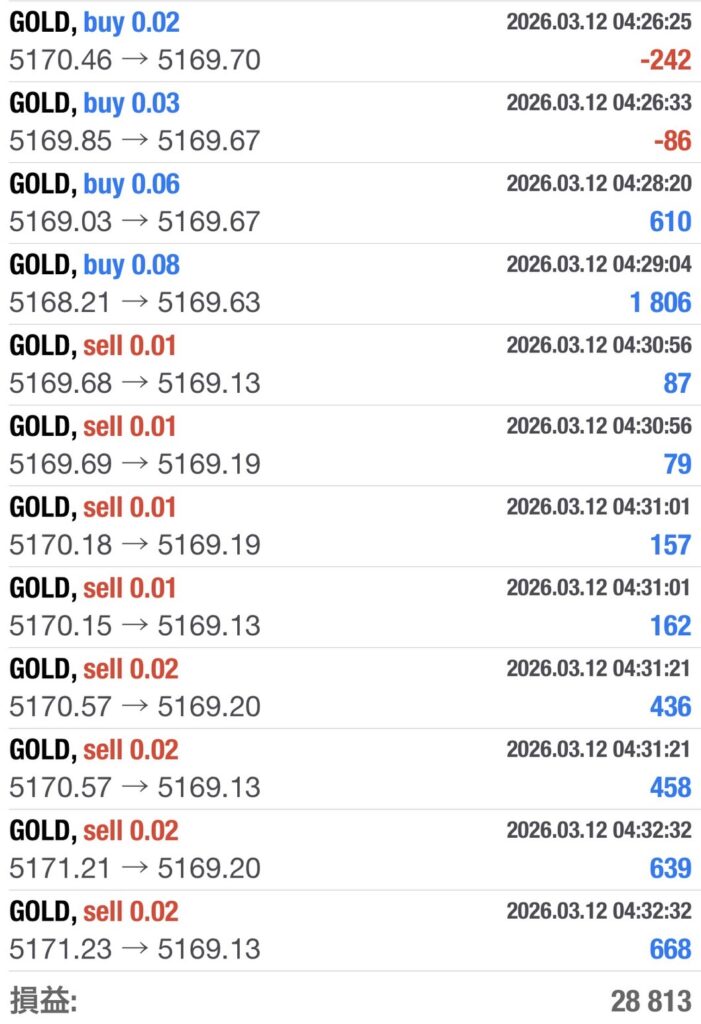Tap the 162 profit value
Viewport: 701px width, 1024px height.
670,626
